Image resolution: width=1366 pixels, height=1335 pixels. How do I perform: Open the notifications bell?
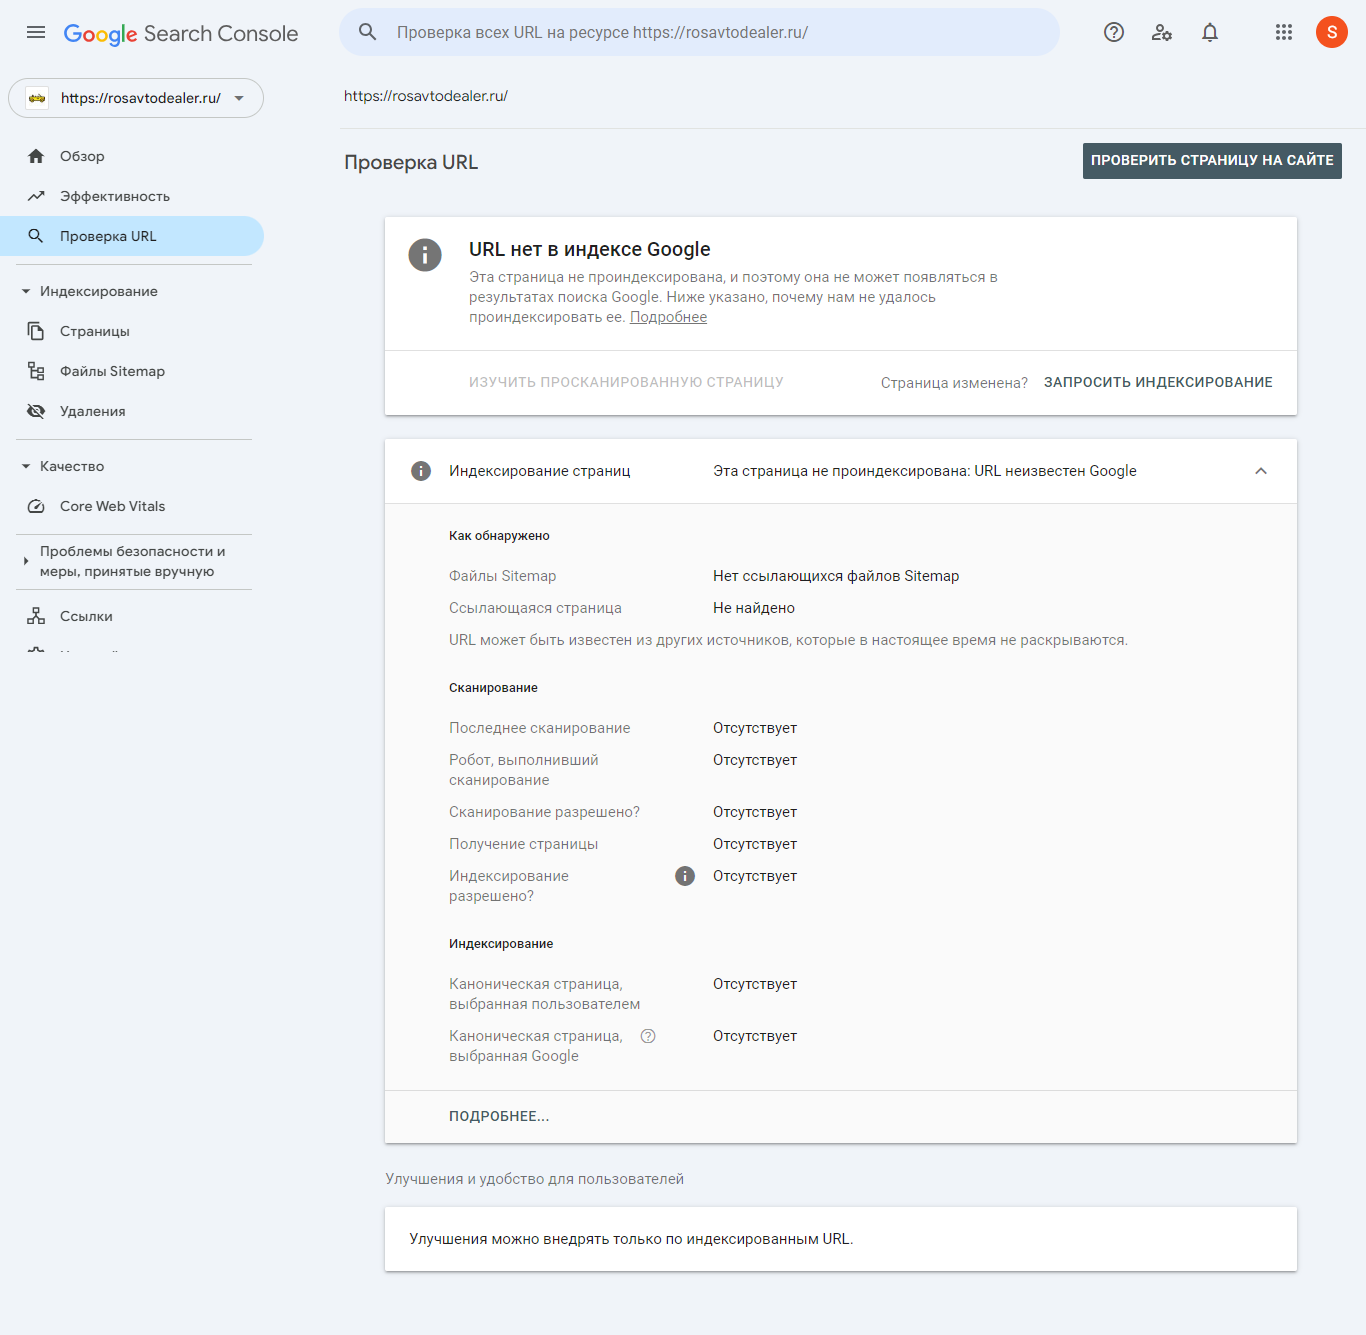click(x=1209, y=32)
